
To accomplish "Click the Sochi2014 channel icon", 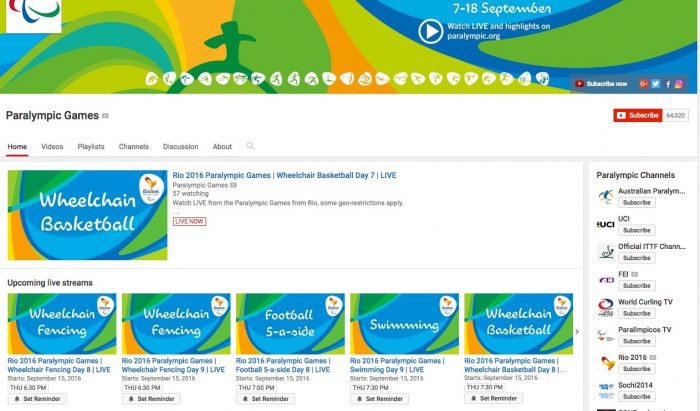I will point(606,390).
